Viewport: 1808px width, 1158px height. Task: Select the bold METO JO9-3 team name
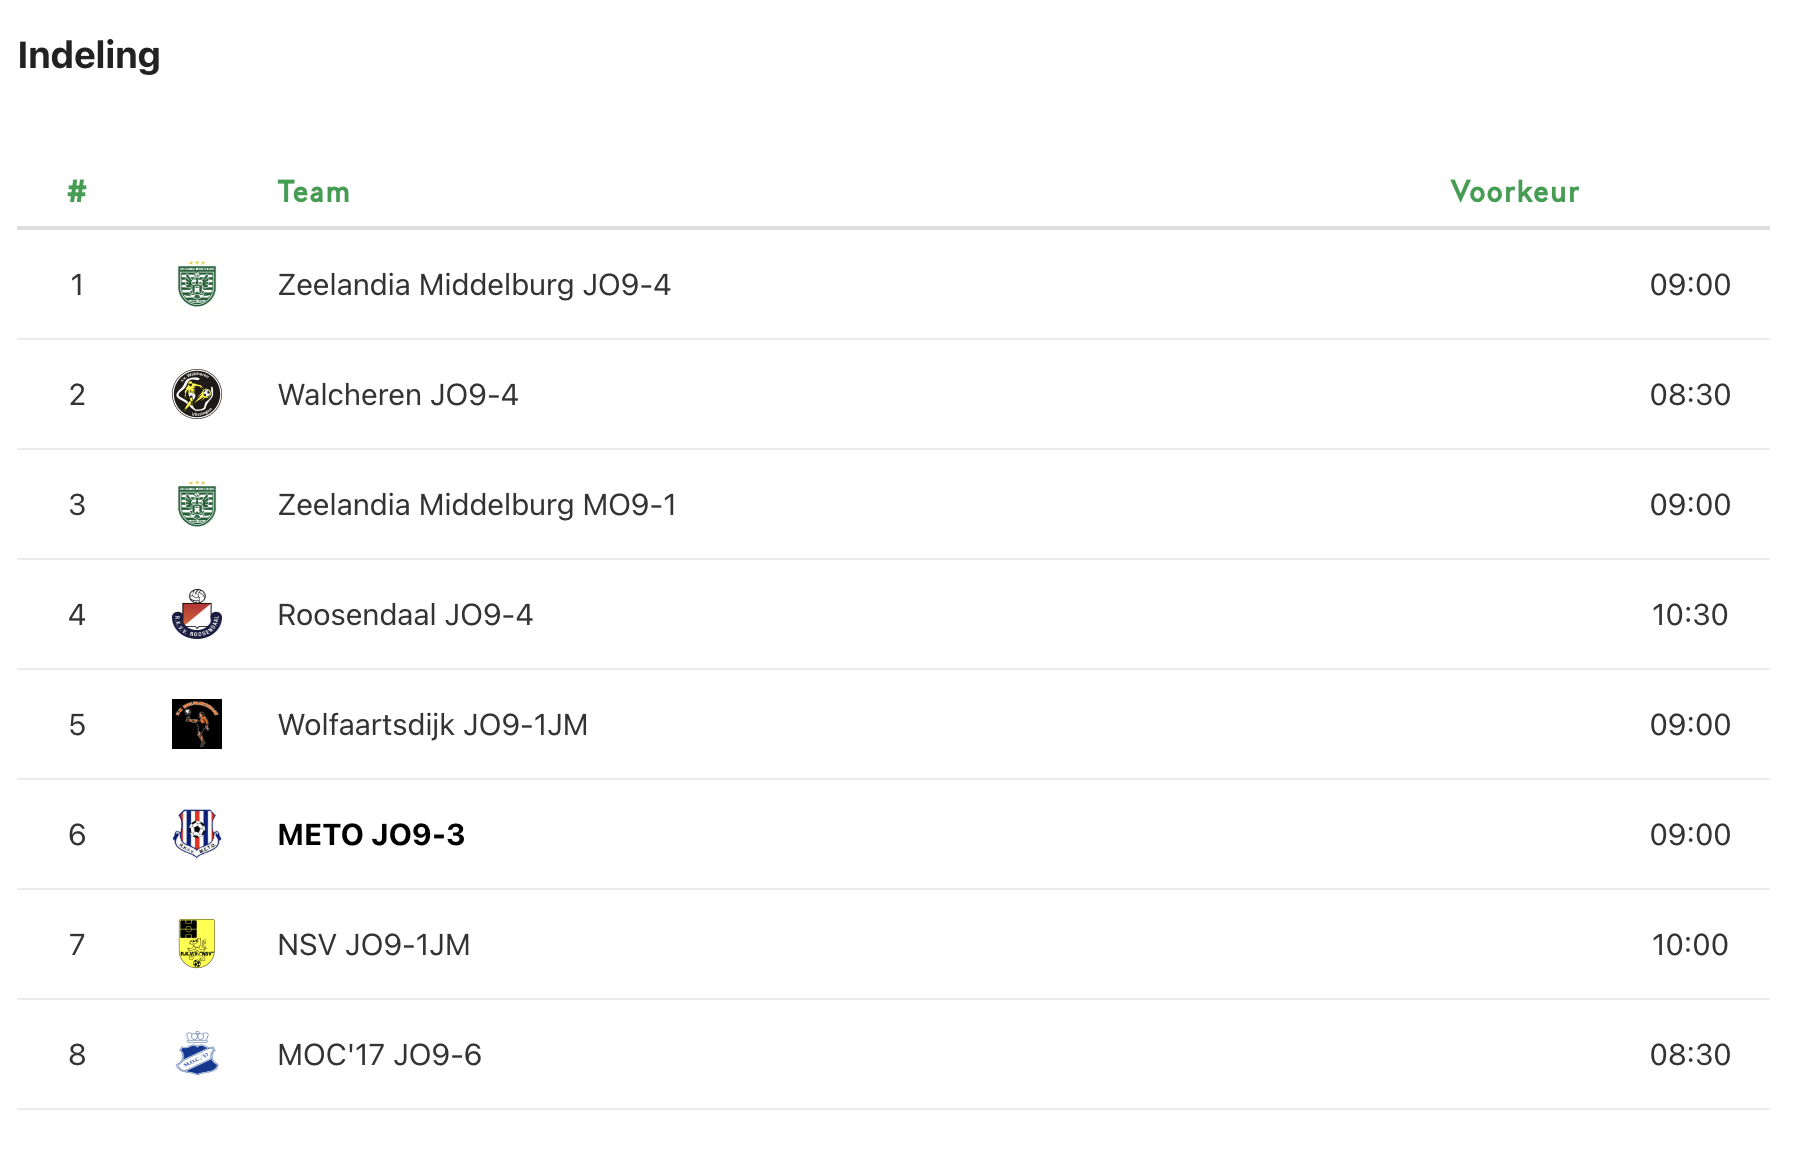[x=371, y=835]
